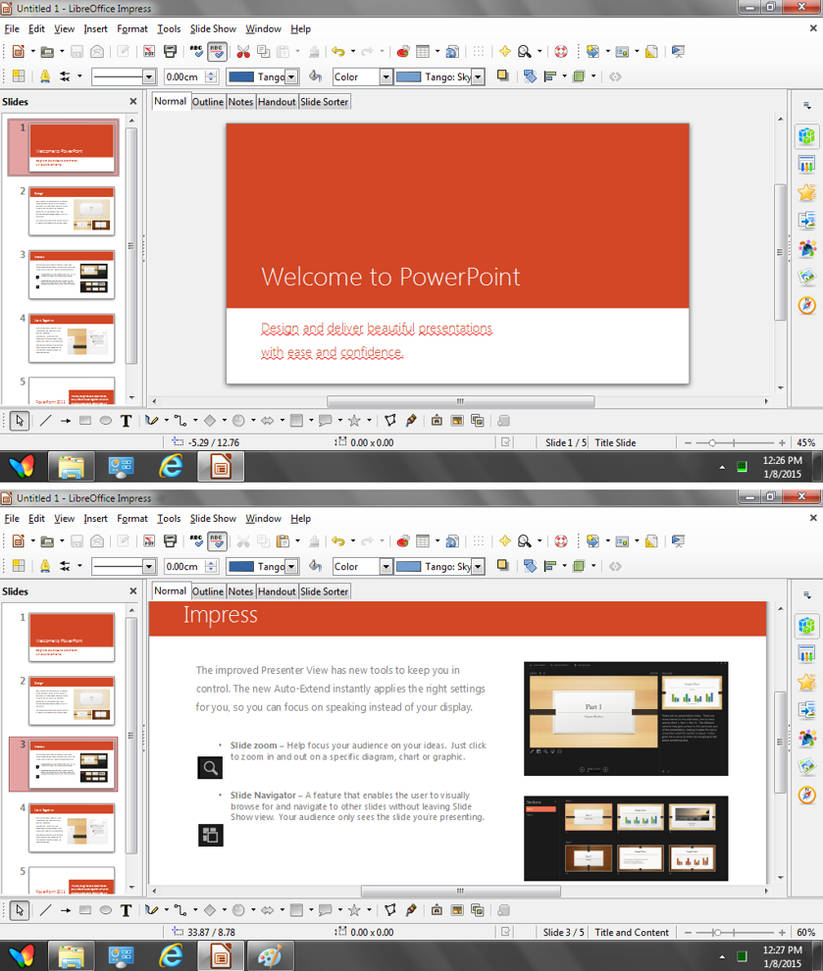This screenshot has width=823, height=971.
Task: Switch to the Outline view tab
Action: pyautogui.click(x=208, y=100)
